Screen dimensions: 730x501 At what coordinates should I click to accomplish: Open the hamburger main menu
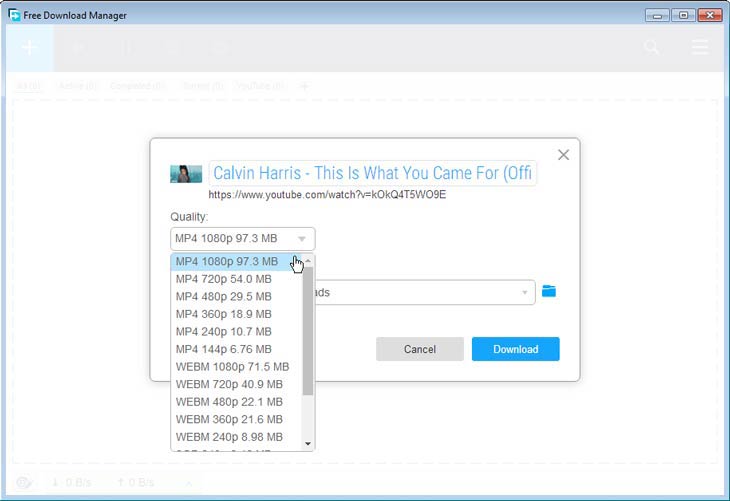click(700, 47)
